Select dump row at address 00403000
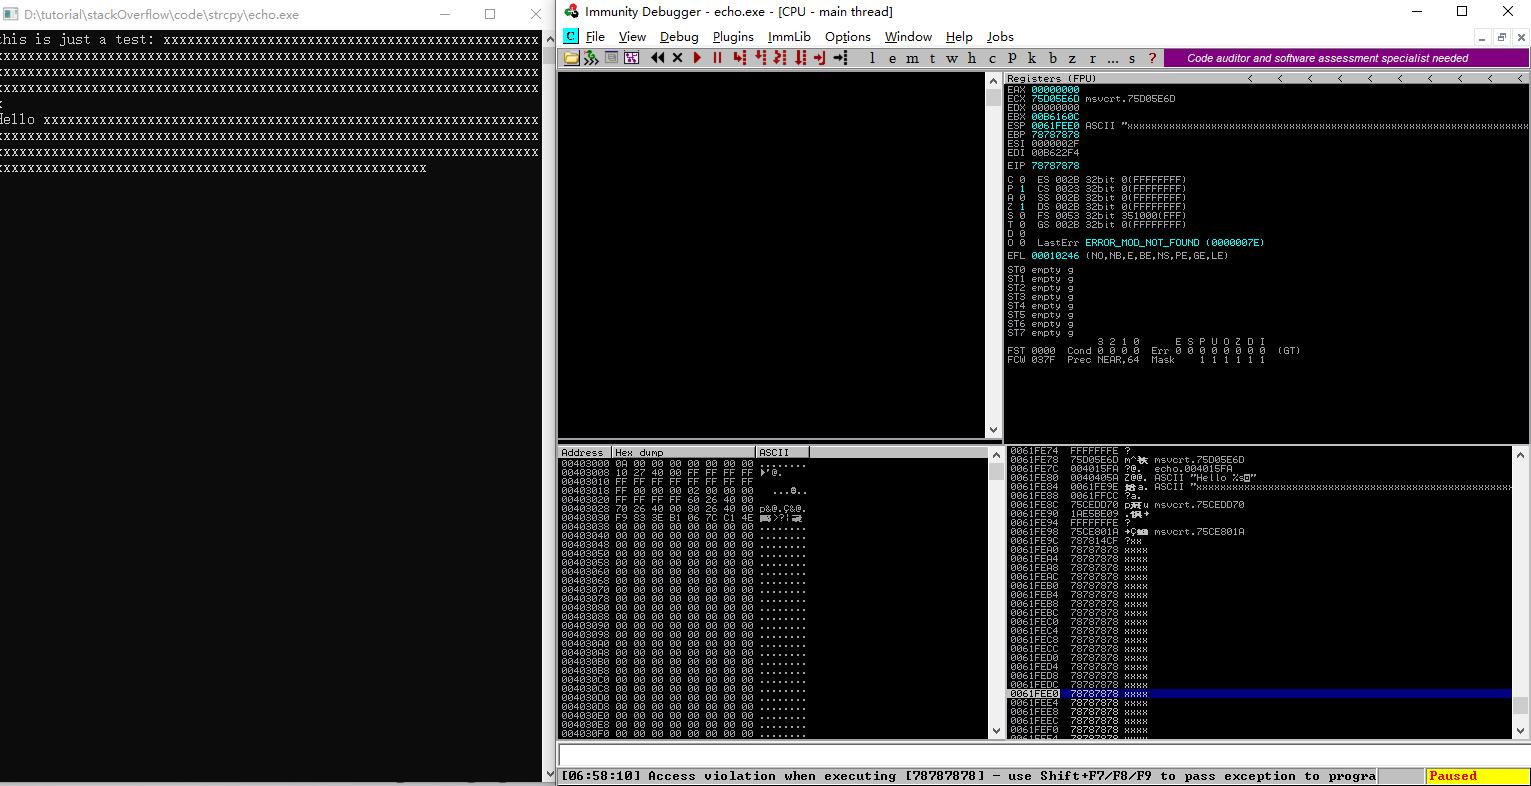 click(683, 464)
